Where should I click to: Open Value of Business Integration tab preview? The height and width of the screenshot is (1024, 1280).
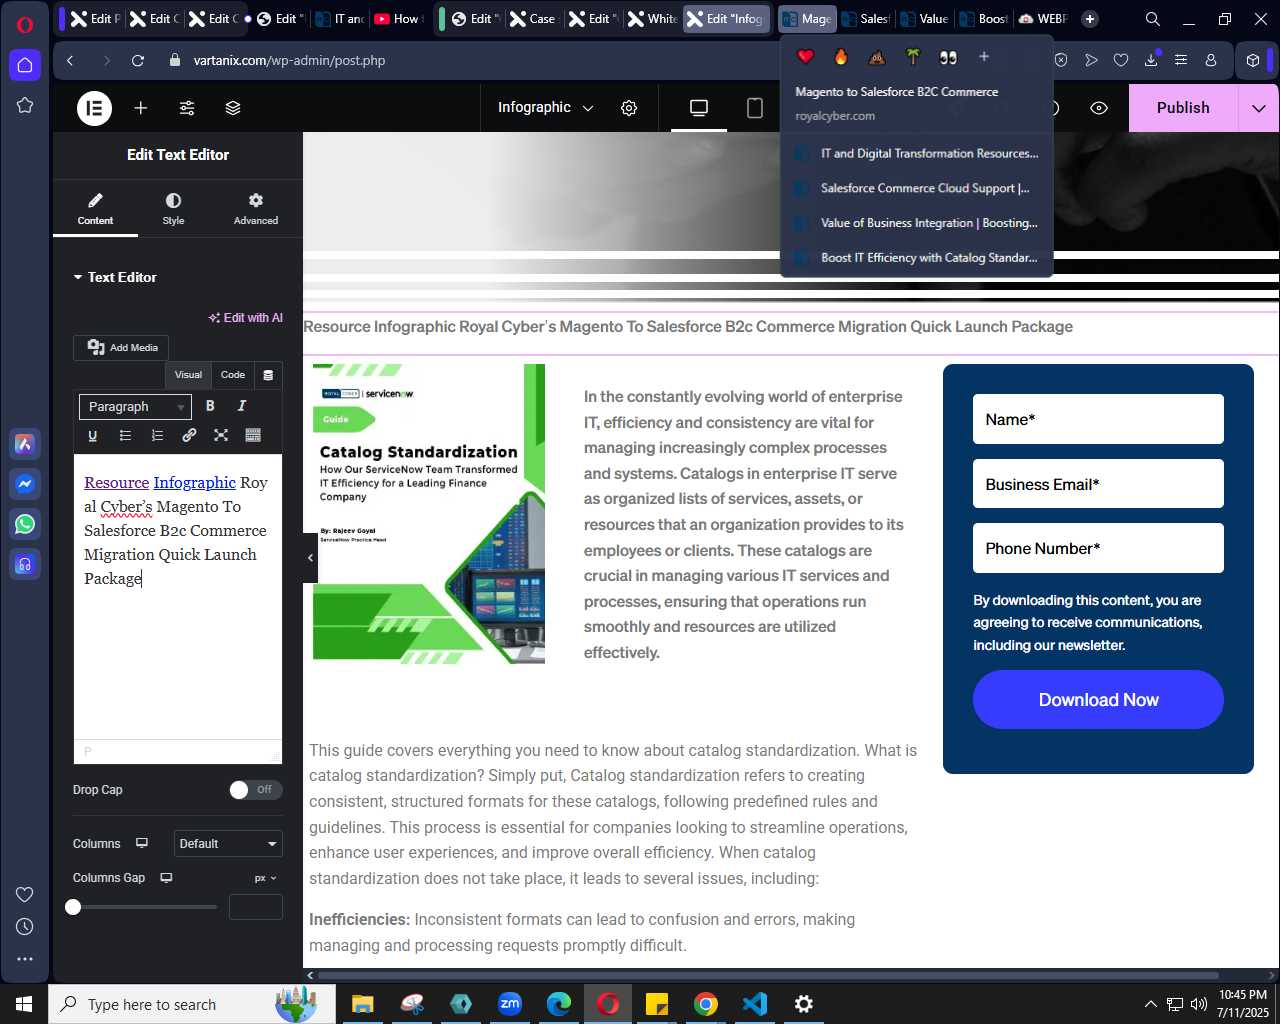(x=916, y=223)
